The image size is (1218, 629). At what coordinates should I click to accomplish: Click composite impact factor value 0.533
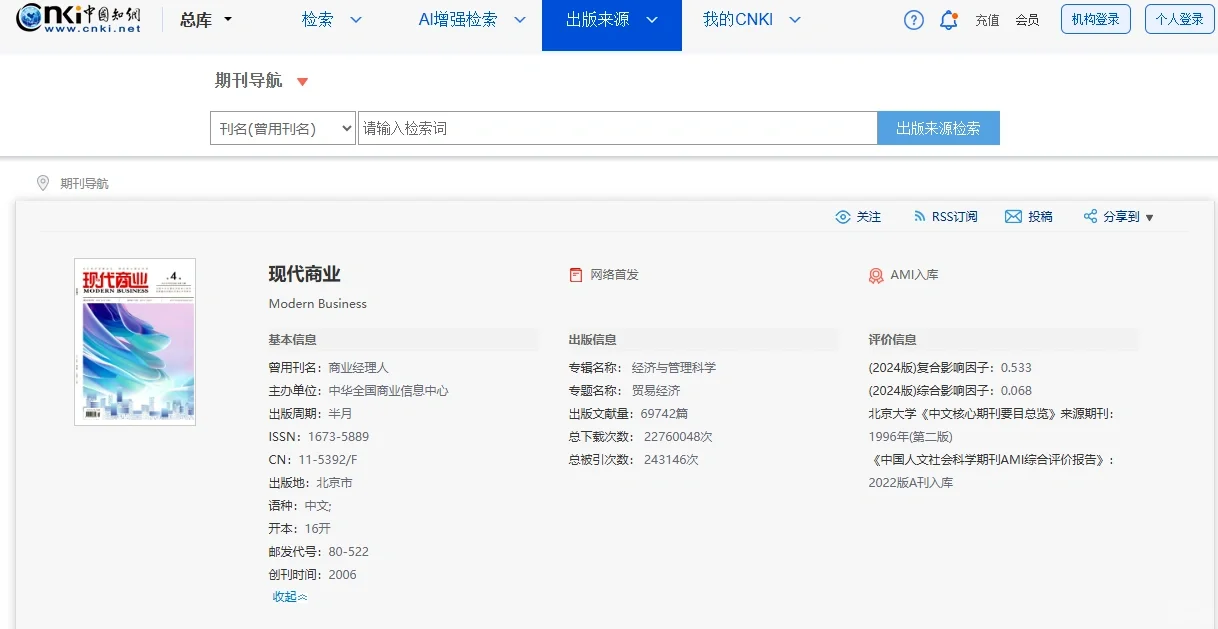(1016, 368)
